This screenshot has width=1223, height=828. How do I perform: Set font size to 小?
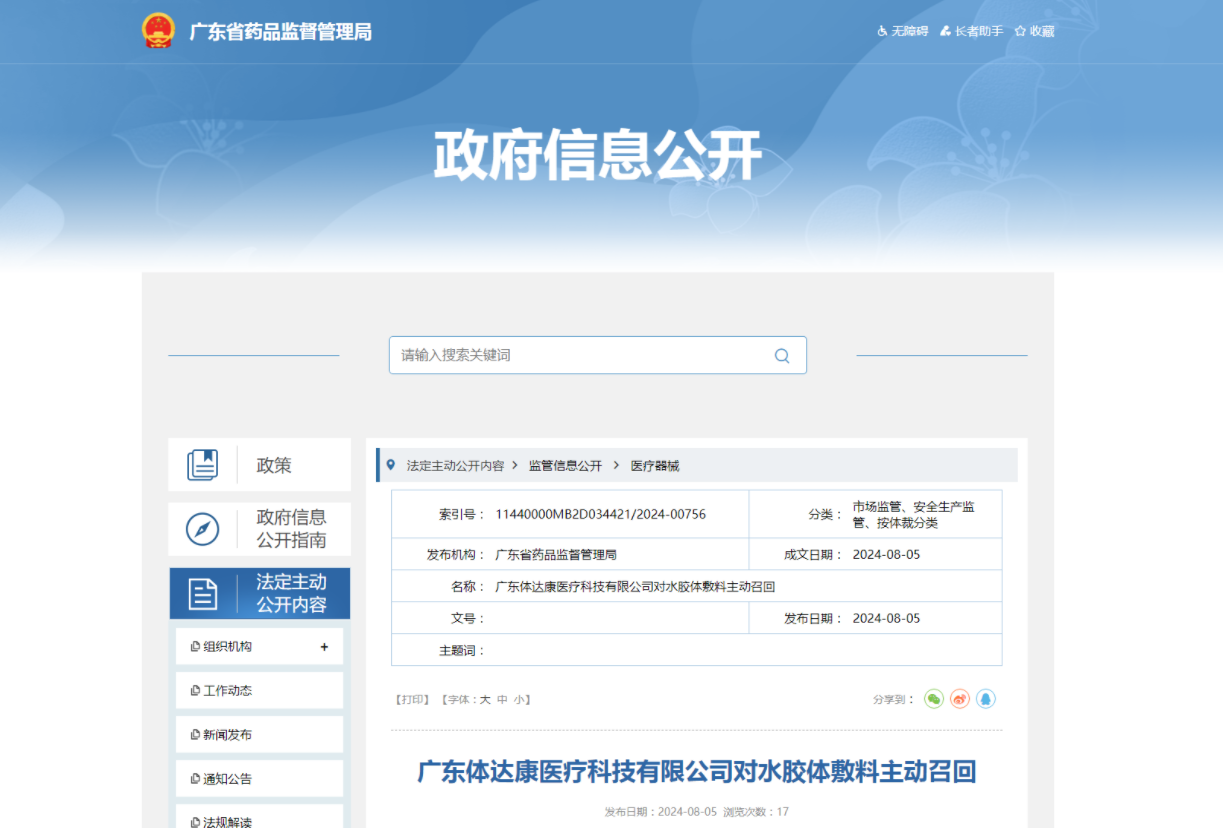[519, 700]
